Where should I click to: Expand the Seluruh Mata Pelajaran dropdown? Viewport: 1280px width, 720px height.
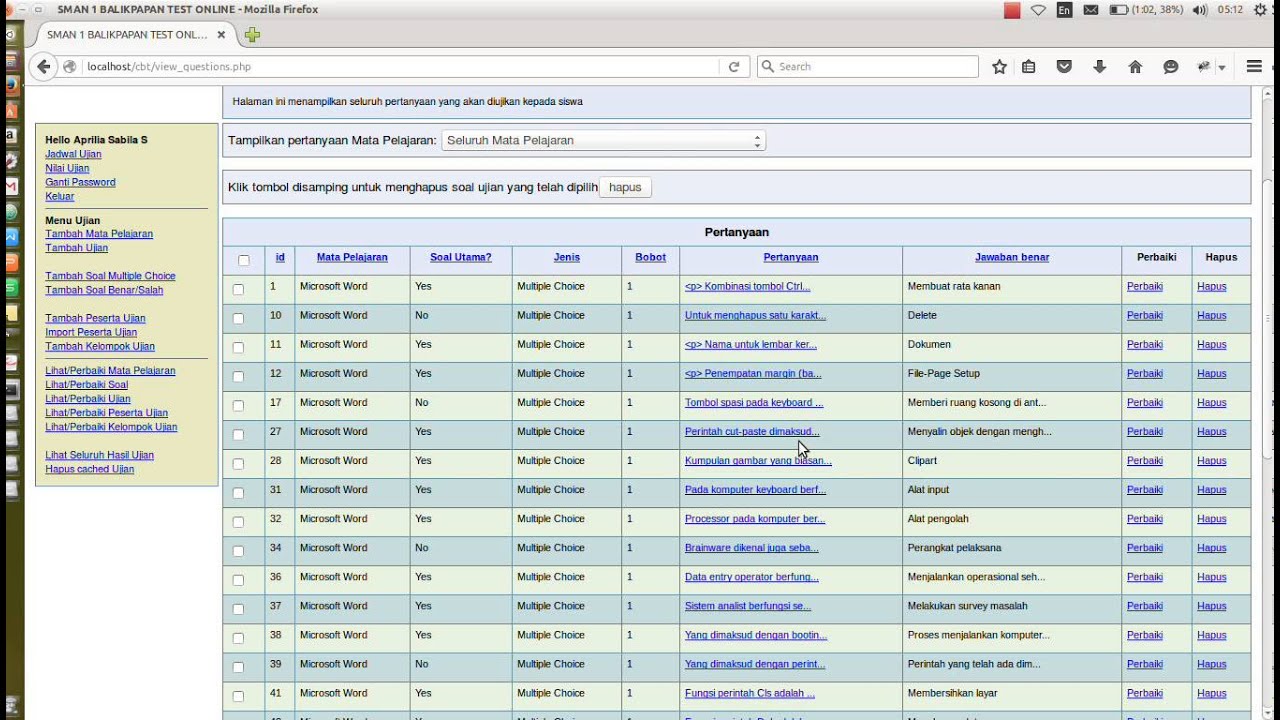point(604,141)
